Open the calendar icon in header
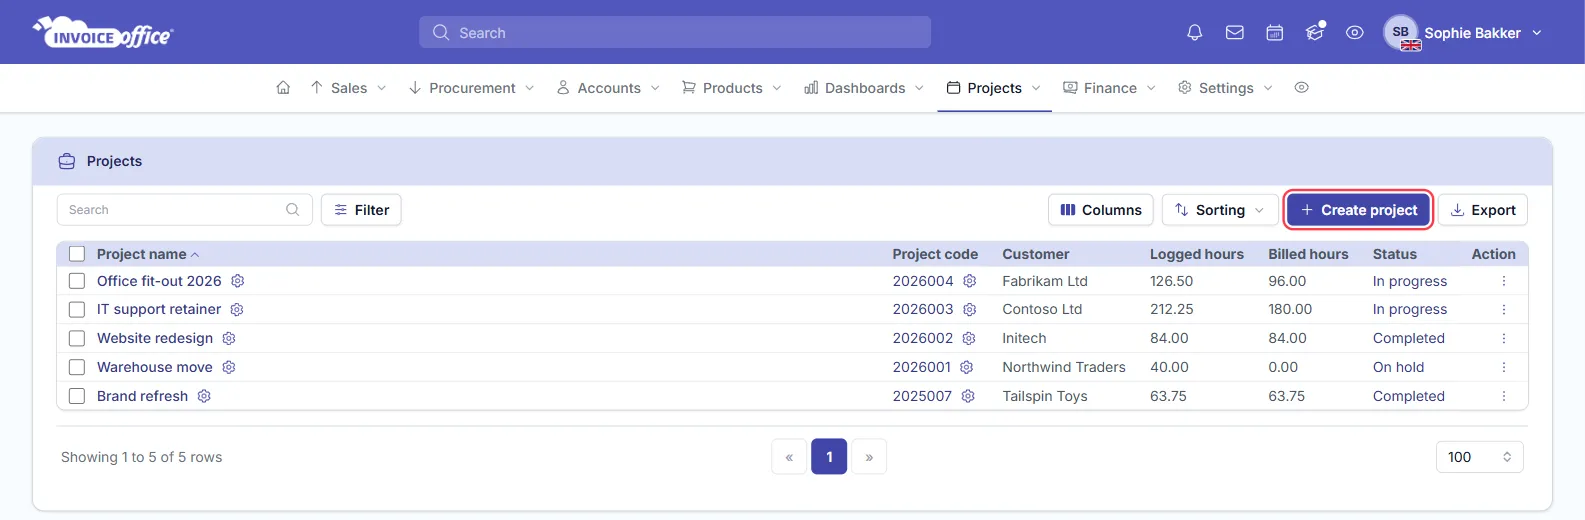1585x520 pixels. [1274, 32]
